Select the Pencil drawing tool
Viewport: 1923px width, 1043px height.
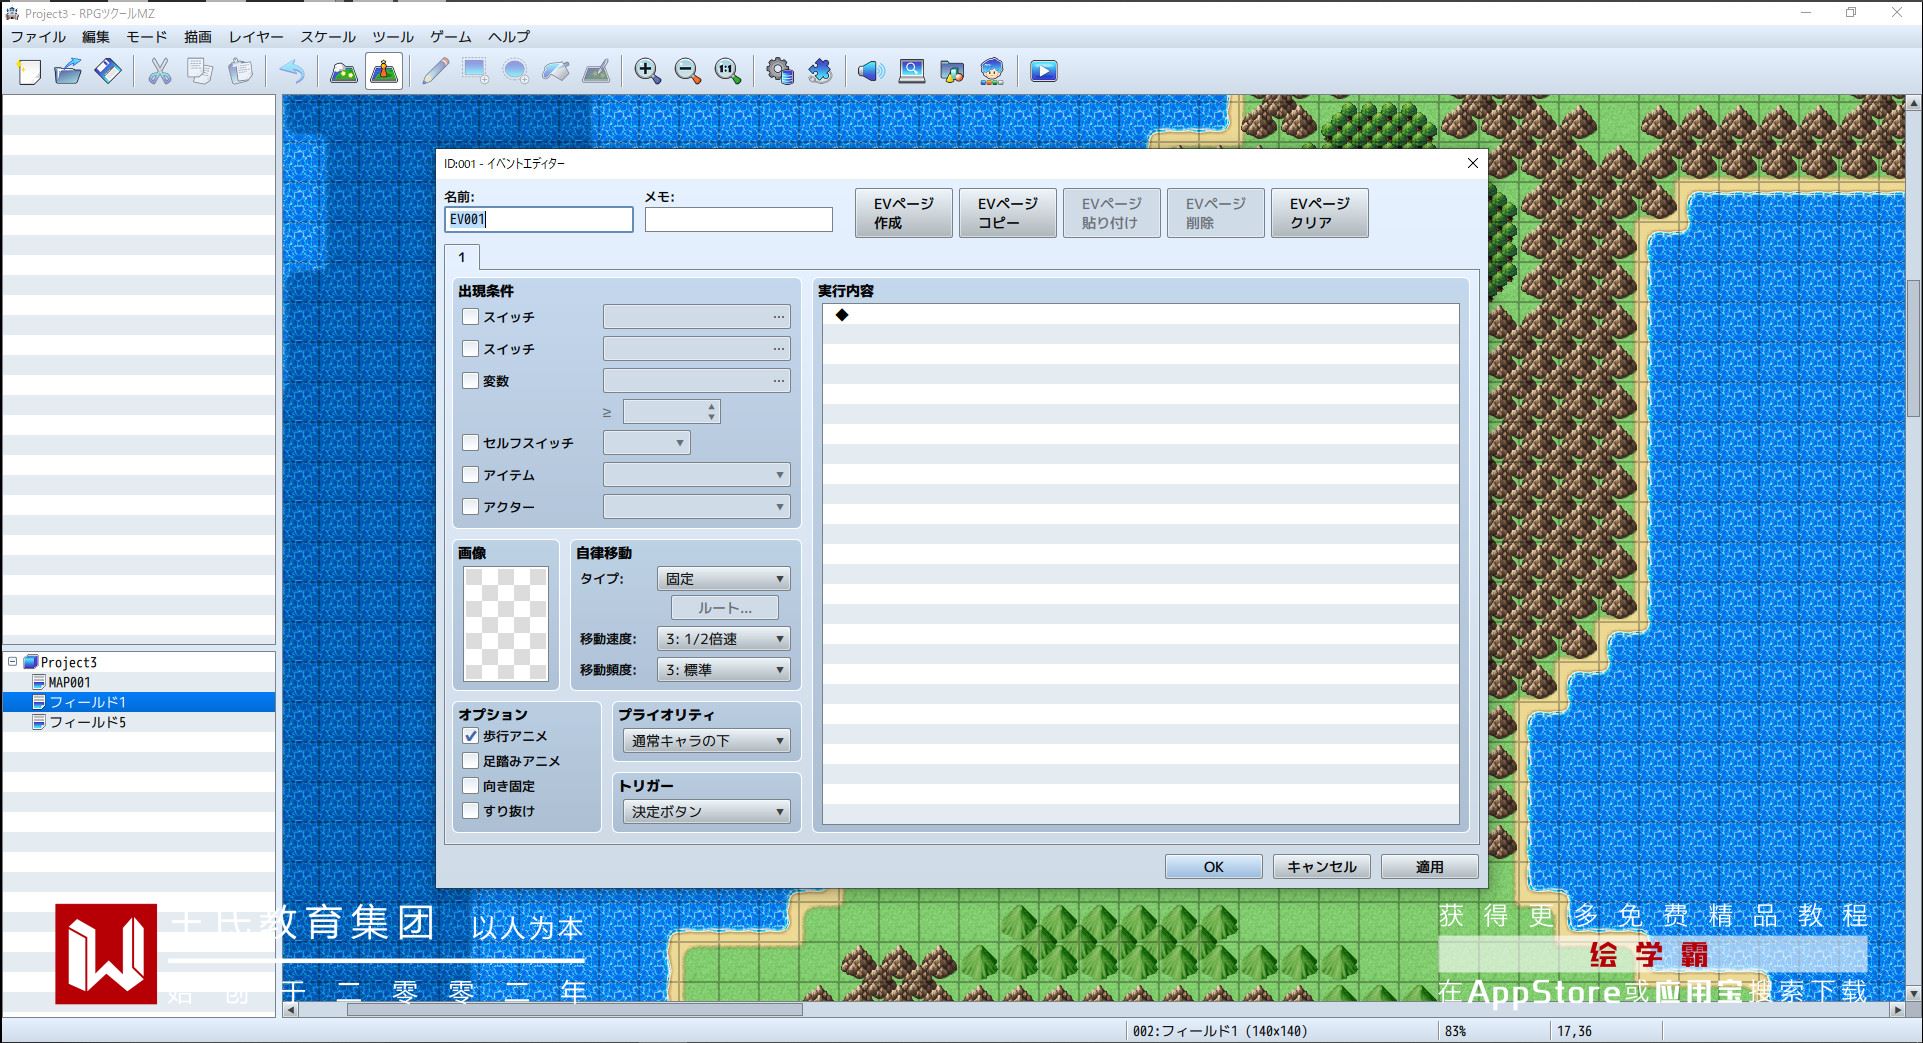[x=435, y=71]
